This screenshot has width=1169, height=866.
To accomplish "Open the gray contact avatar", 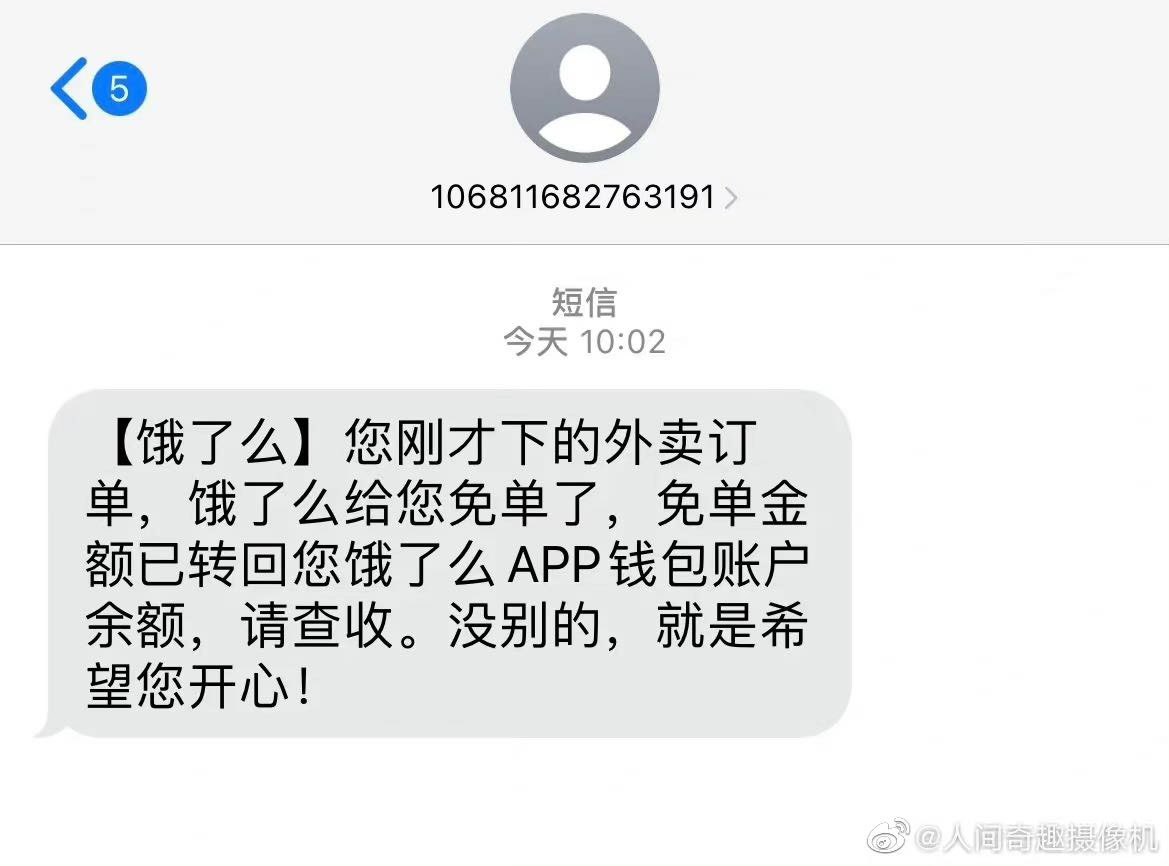I will pos(584,88).
